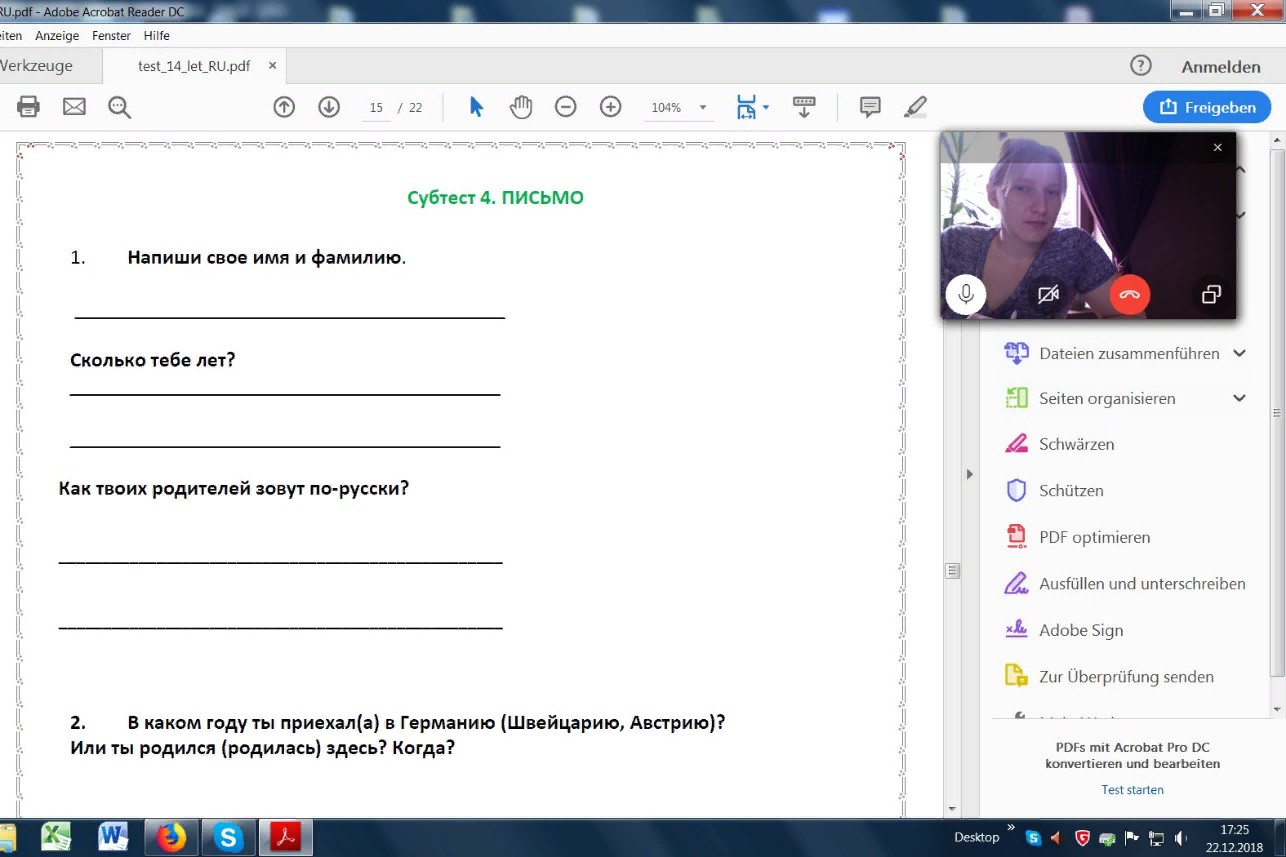
Task: Select the highlighter pen tool
Action: [915, 107]
